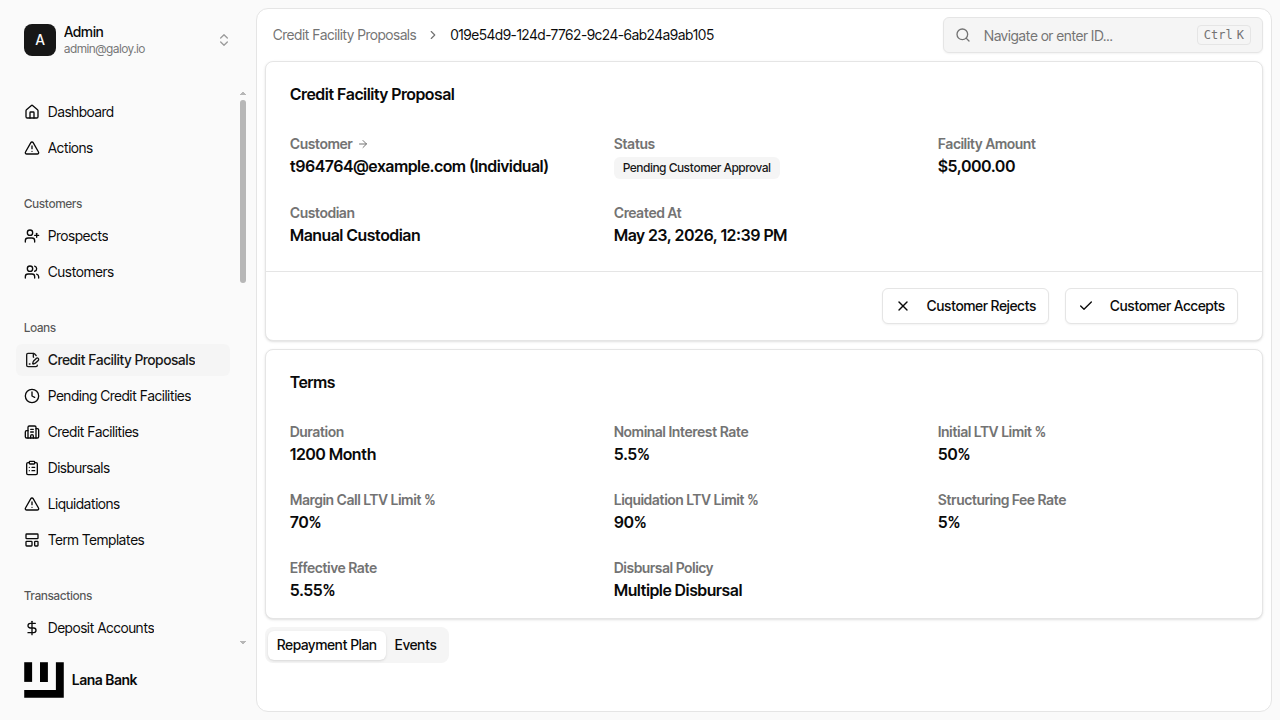
Task: Click the Credit Facilities building icon
Action: click(x=32, y=432)
